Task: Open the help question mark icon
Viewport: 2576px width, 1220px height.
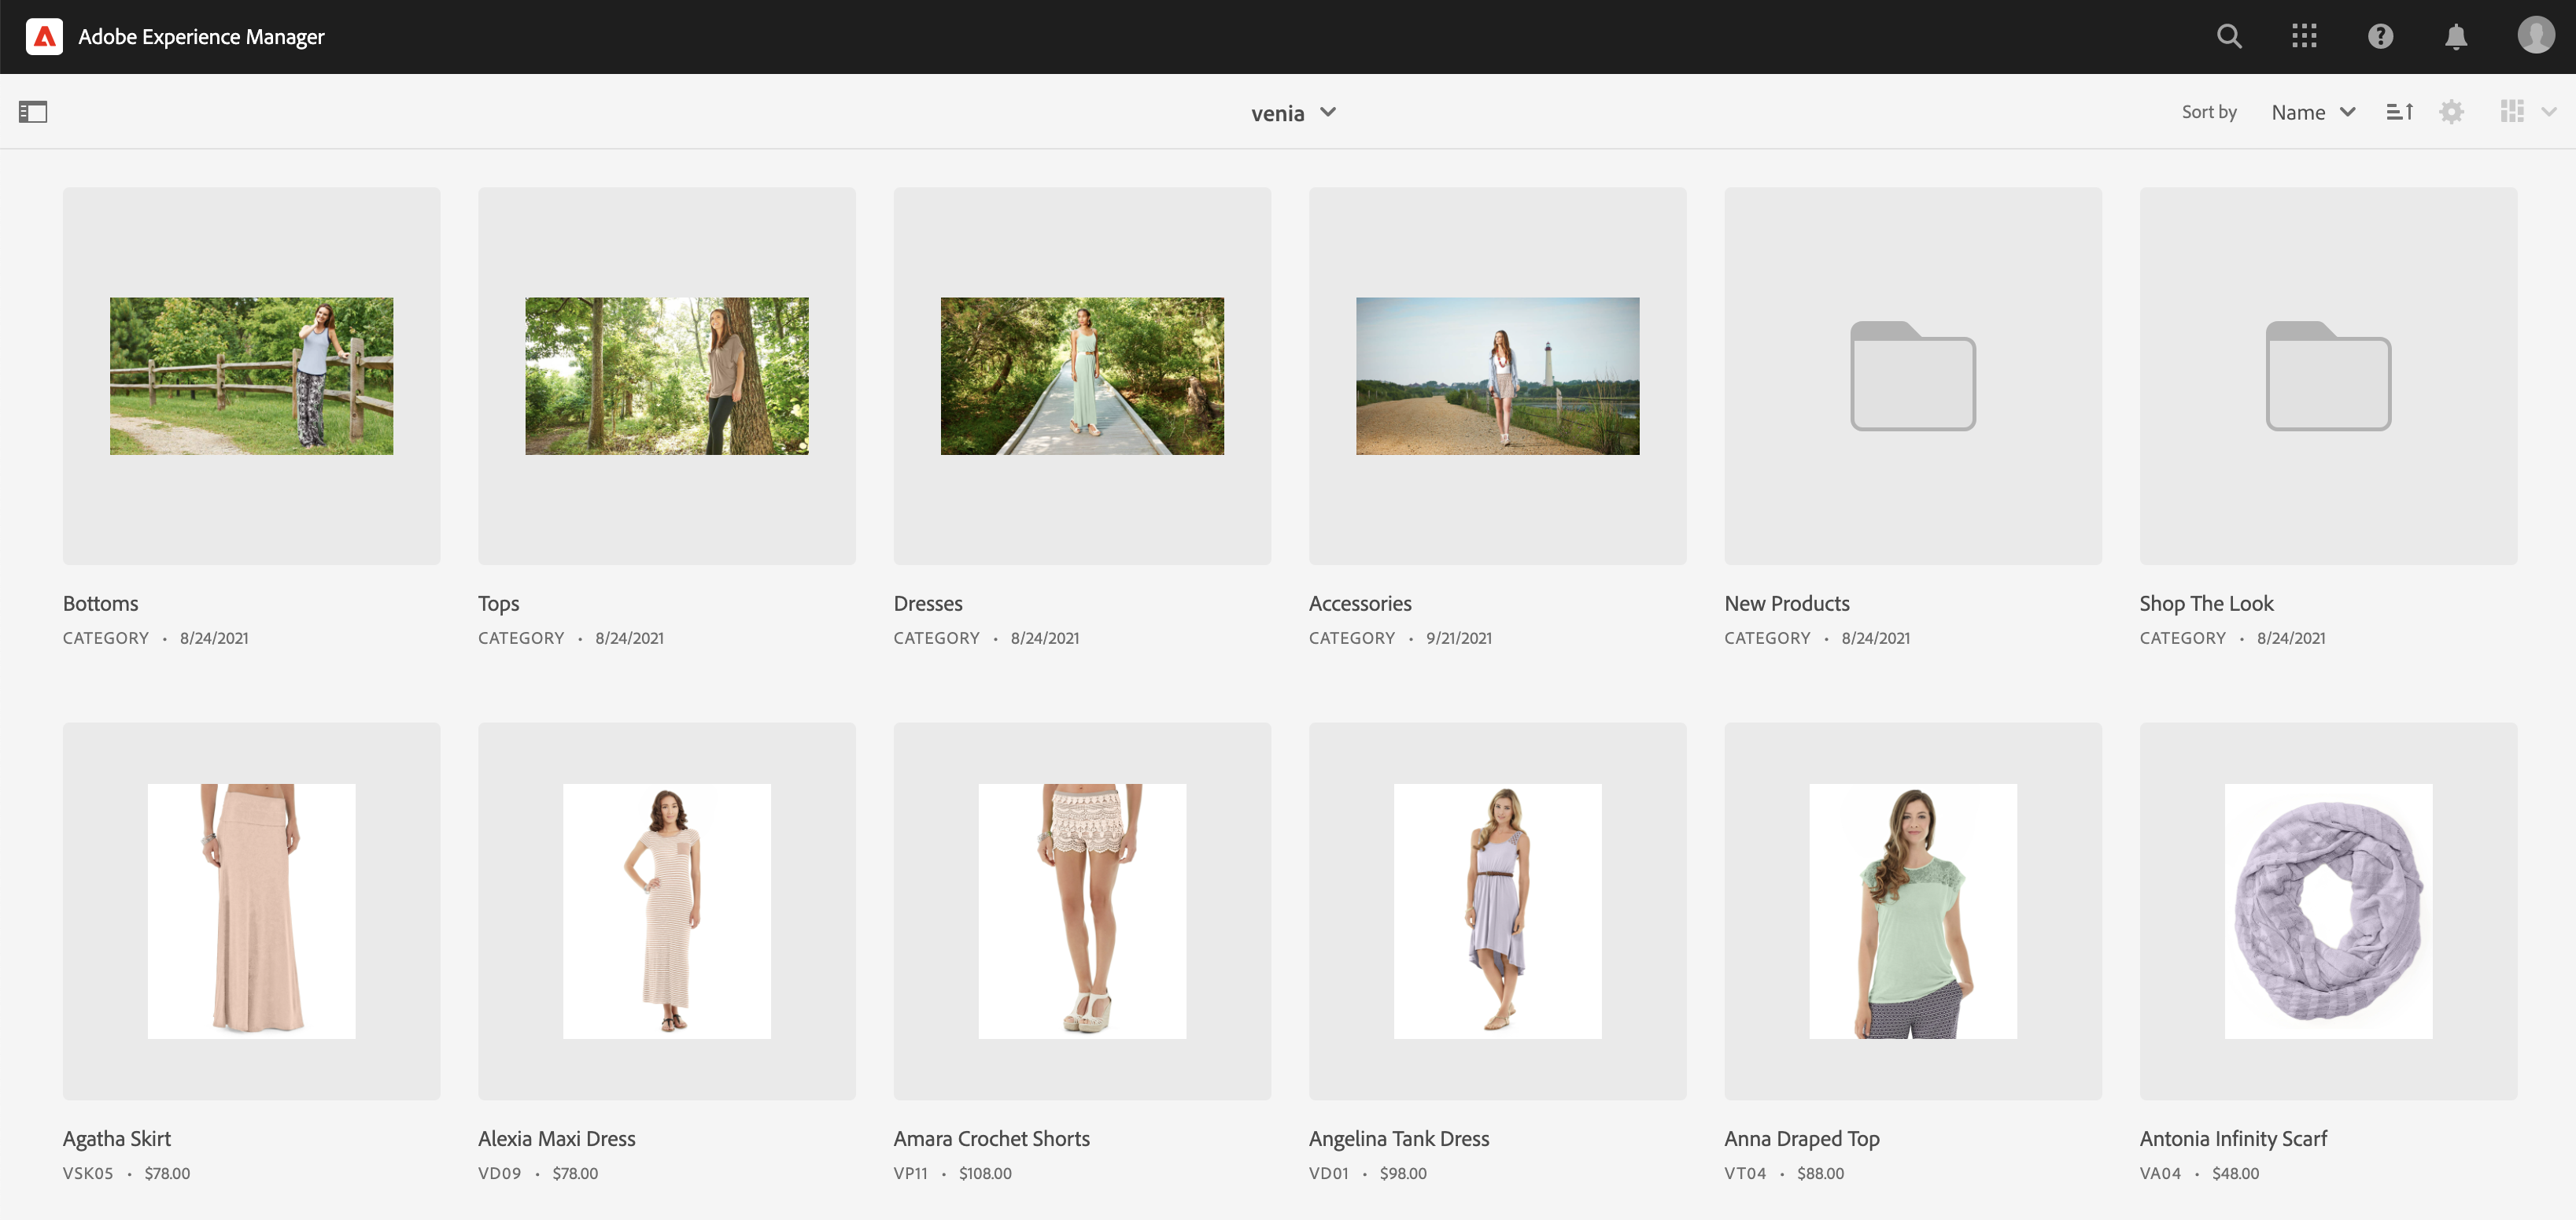Action: [2380, 37]
